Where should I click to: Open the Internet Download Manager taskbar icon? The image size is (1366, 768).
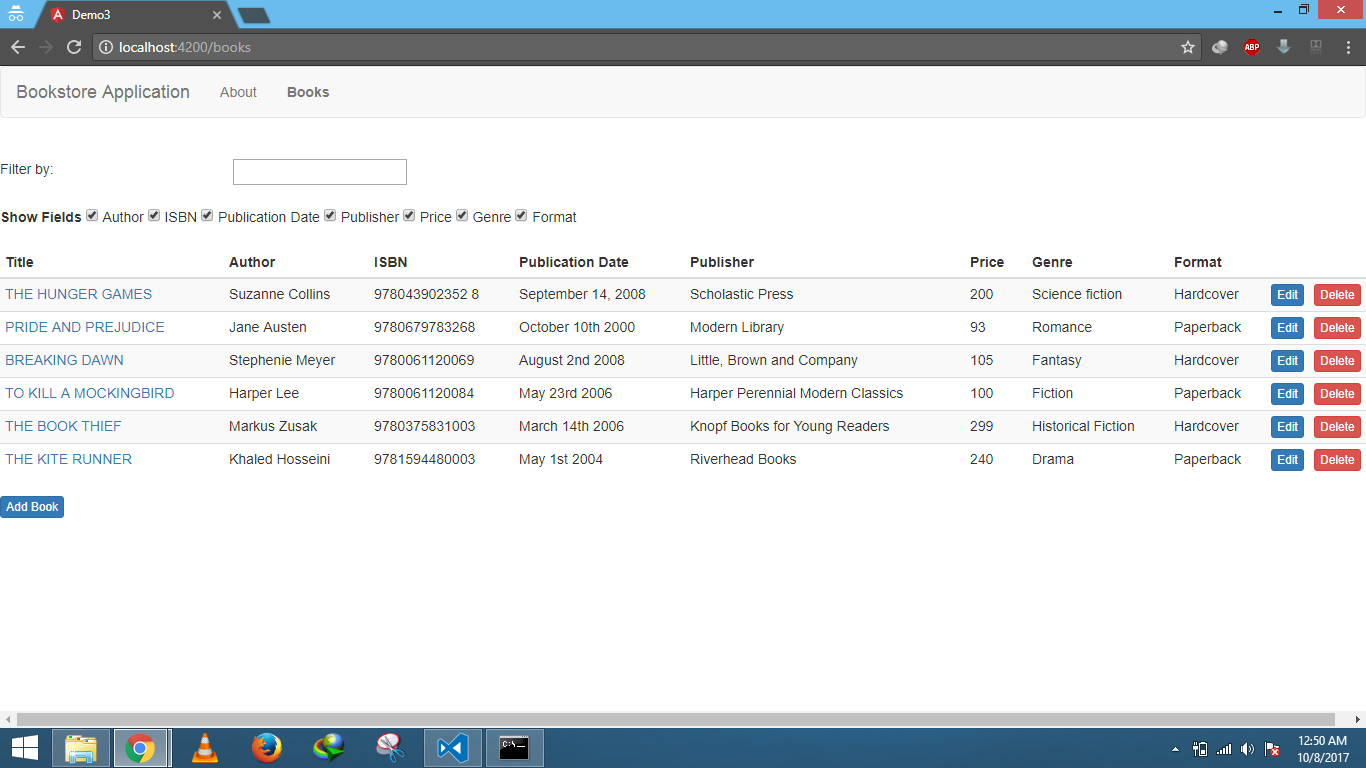[x=328, y=748]
